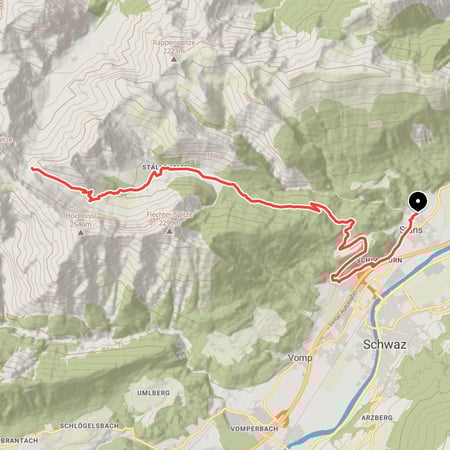Image resolution: width=450 pixels, height=450 pixels.
Task: Click the Umlberg place label
Action: coord(153,393)
